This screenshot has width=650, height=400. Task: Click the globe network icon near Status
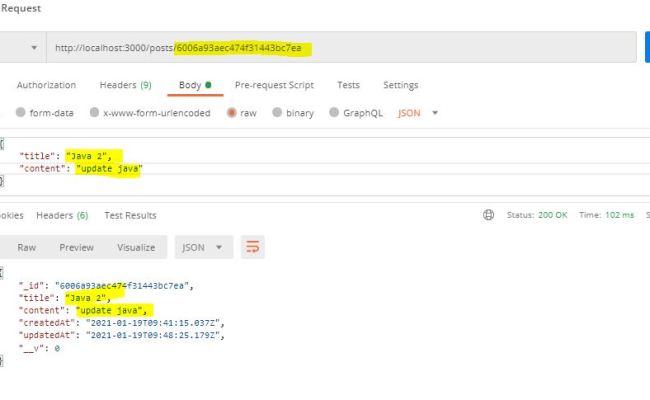click(x=488, y=215)
